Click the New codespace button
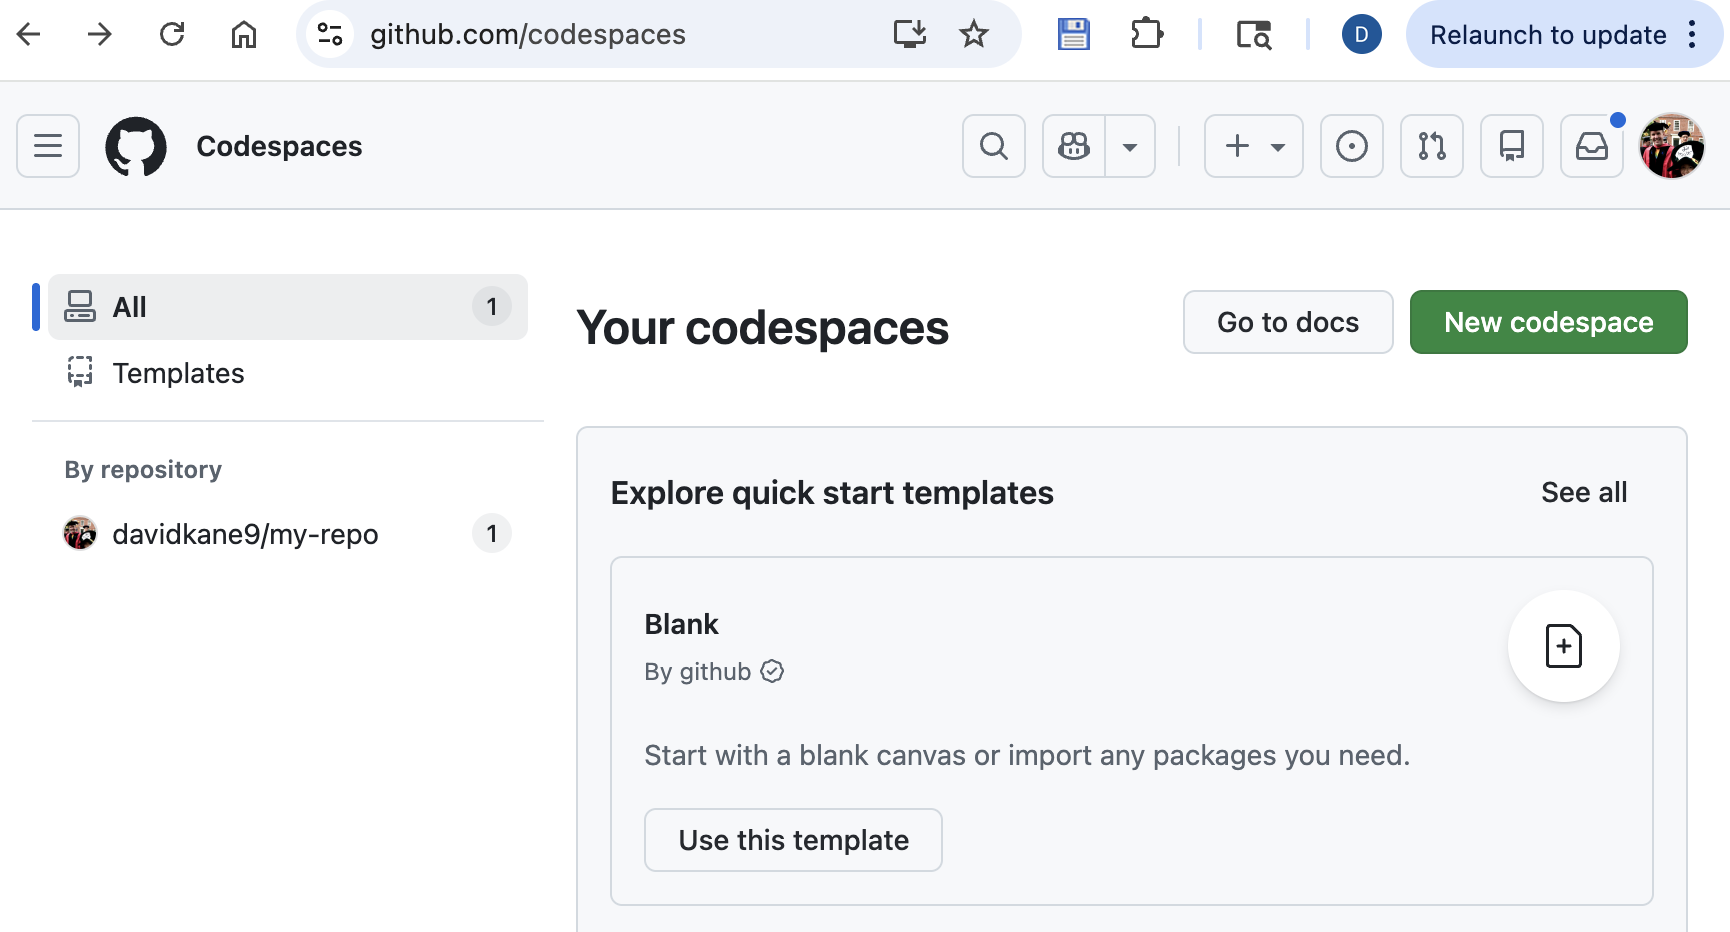1730x932 pixels. click(1548, 322)
